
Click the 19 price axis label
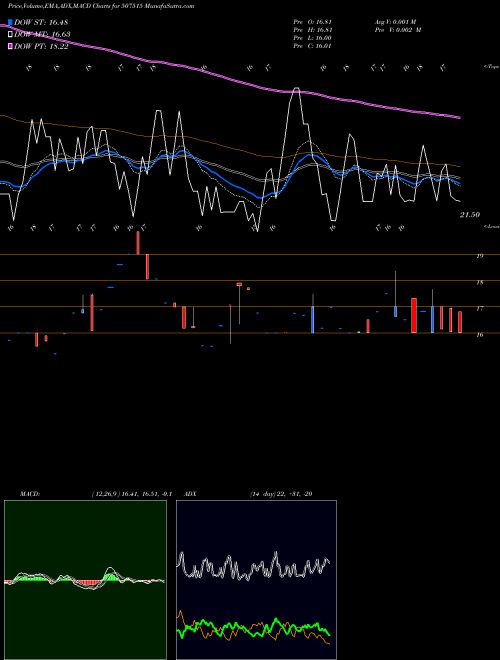coord(480,256)
